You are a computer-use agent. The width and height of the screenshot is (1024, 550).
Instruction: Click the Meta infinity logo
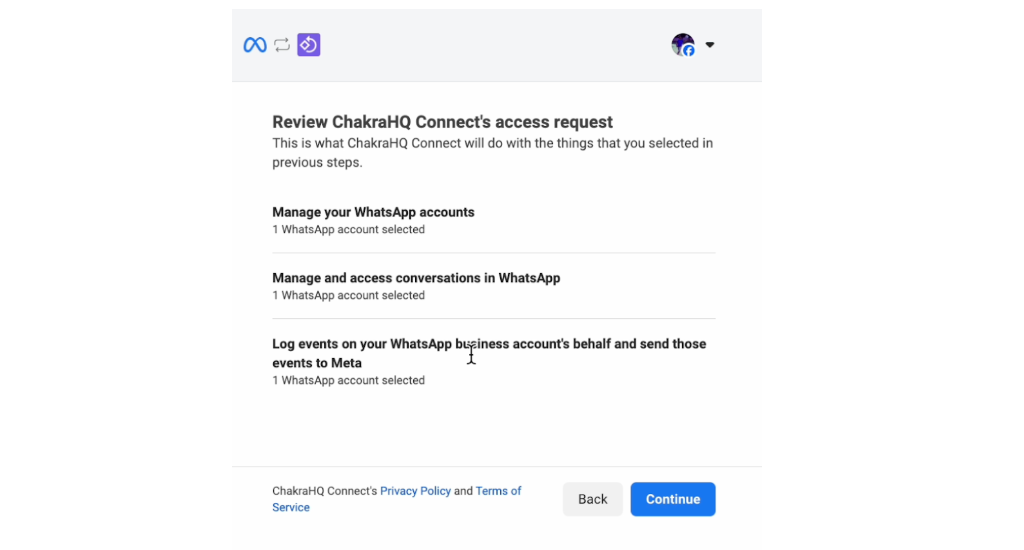click(x=255, y=44)
